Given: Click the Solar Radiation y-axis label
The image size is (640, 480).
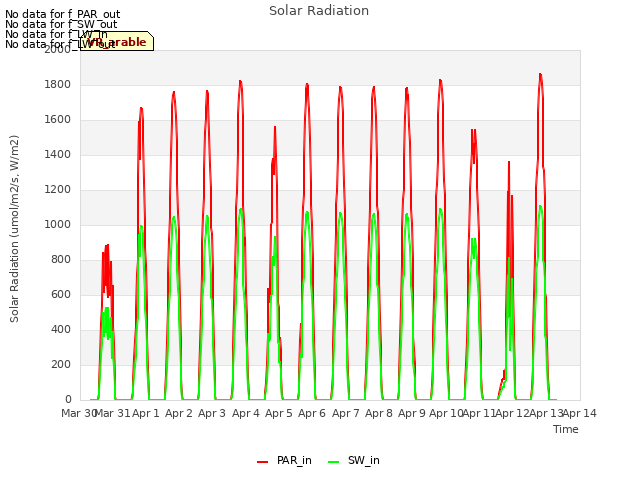Looking at the screenshot, I should coord(14,229).
